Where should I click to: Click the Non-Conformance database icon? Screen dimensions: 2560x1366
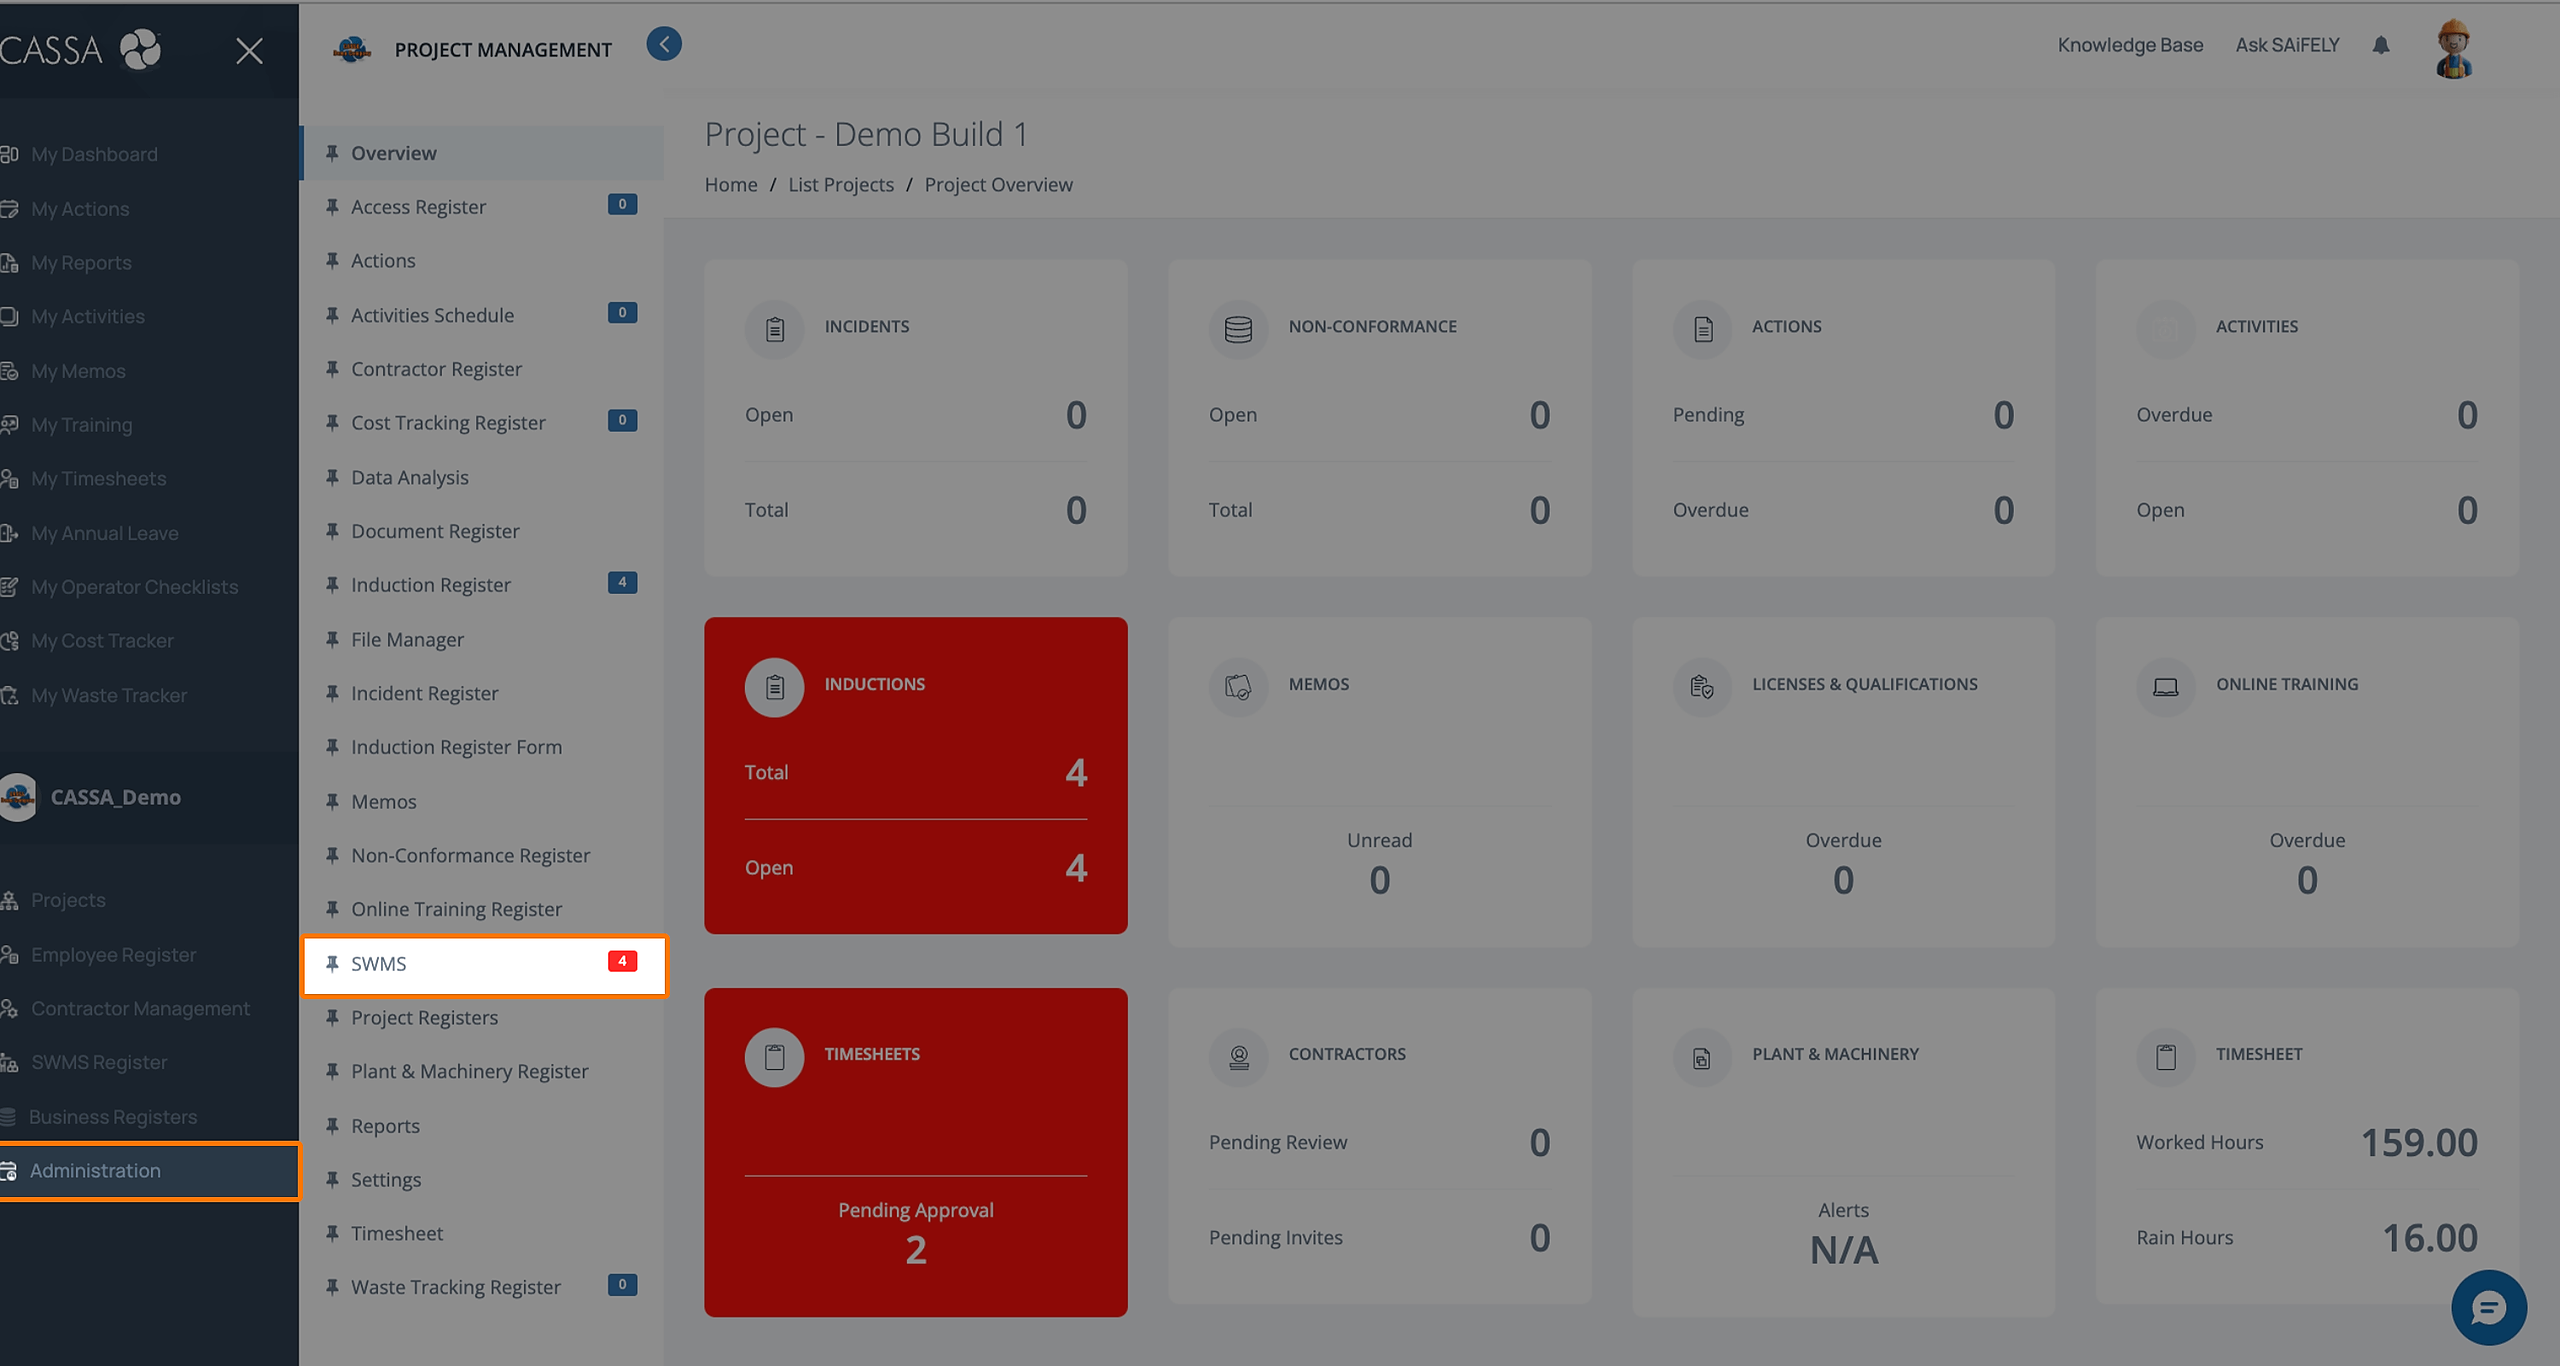coord(1238,329)
